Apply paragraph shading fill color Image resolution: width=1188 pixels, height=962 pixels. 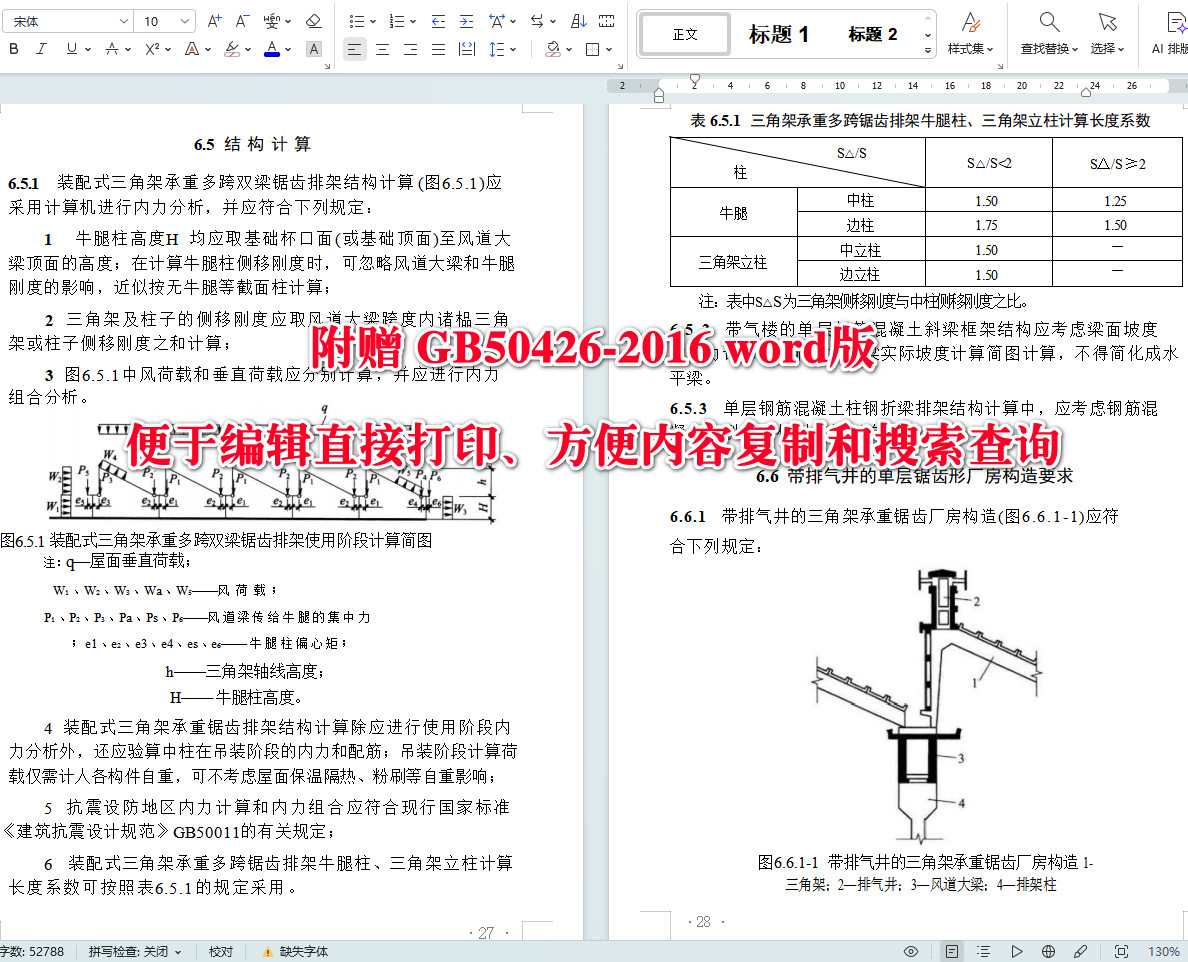(554, 49)
